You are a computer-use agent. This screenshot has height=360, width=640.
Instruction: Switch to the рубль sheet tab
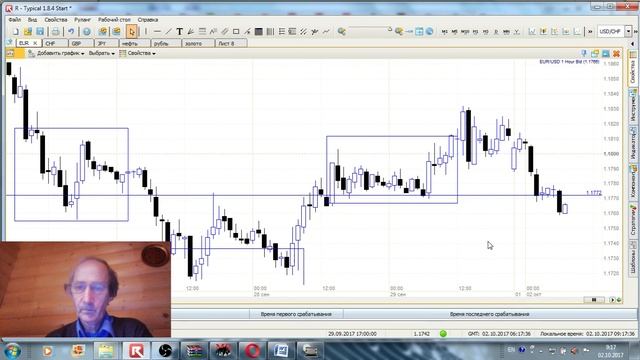click(166, 43)
